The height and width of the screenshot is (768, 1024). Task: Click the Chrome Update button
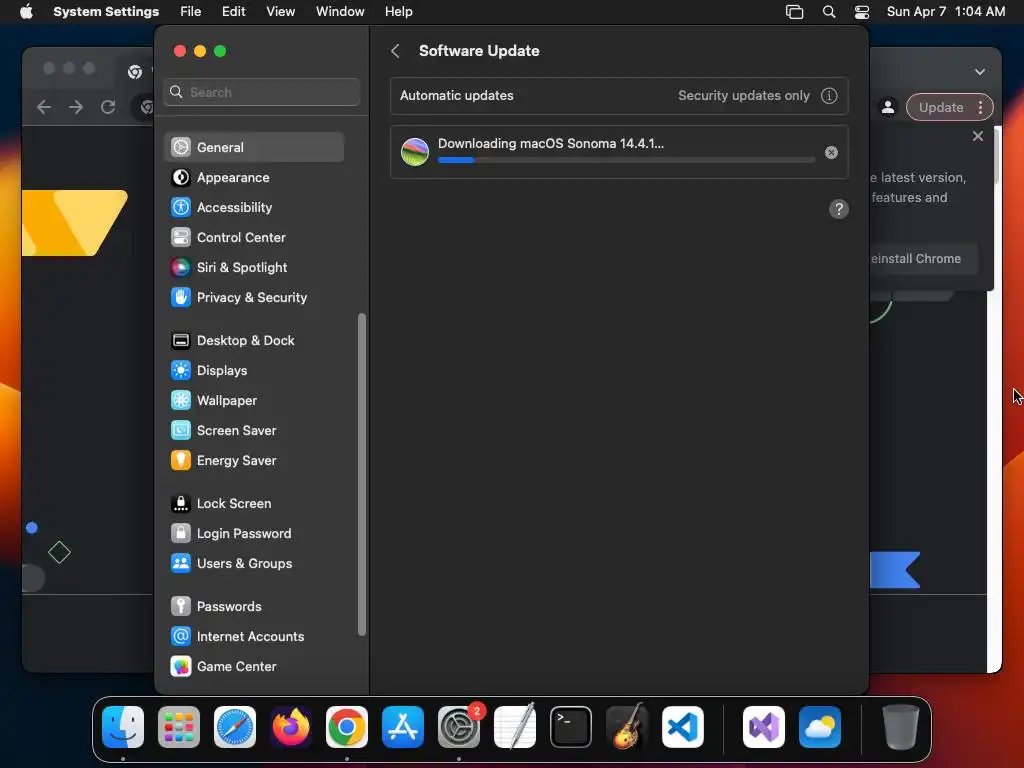point(940,107)
